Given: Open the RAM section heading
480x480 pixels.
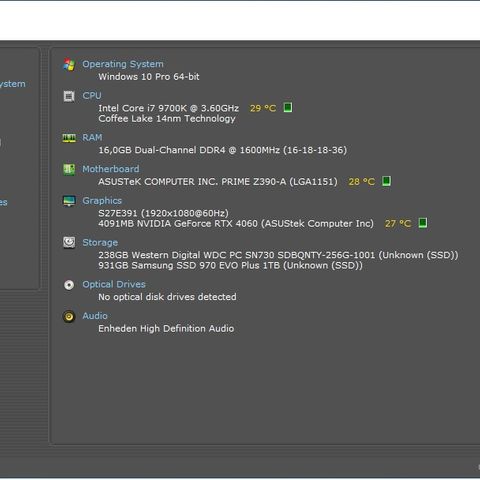Looking at the screenshot, I should [92, 137].
